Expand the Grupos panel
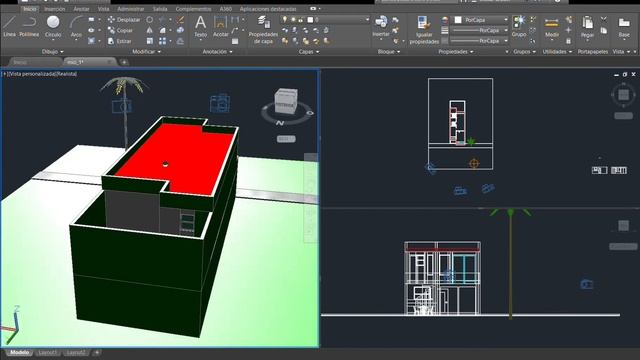Screen dimensions: 640x360 [x=524, y=52]
